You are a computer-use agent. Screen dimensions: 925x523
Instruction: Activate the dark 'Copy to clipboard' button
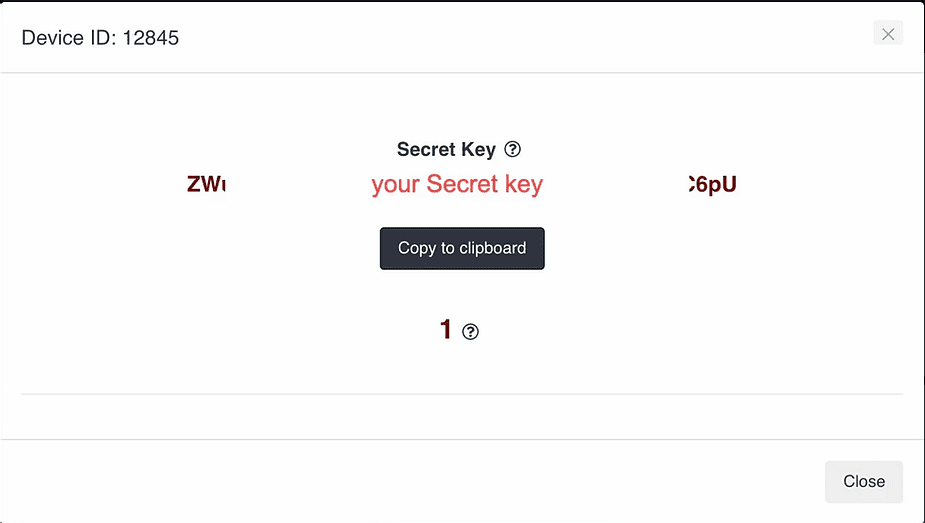pyautogui.click(x=462, y=248)
